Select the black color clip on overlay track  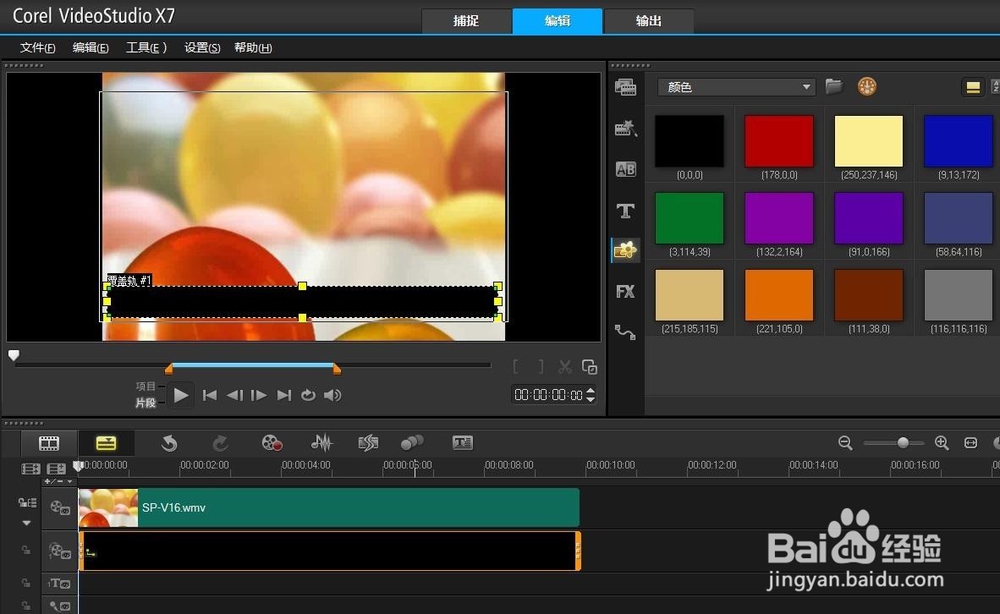point(330,551)
